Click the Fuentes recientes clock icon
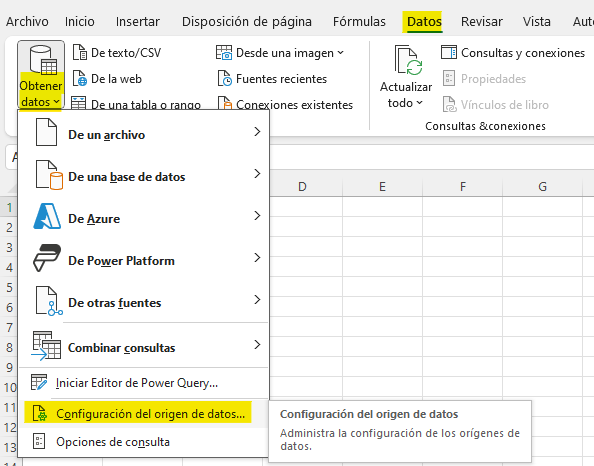594x466 pixels. point(225,78)
